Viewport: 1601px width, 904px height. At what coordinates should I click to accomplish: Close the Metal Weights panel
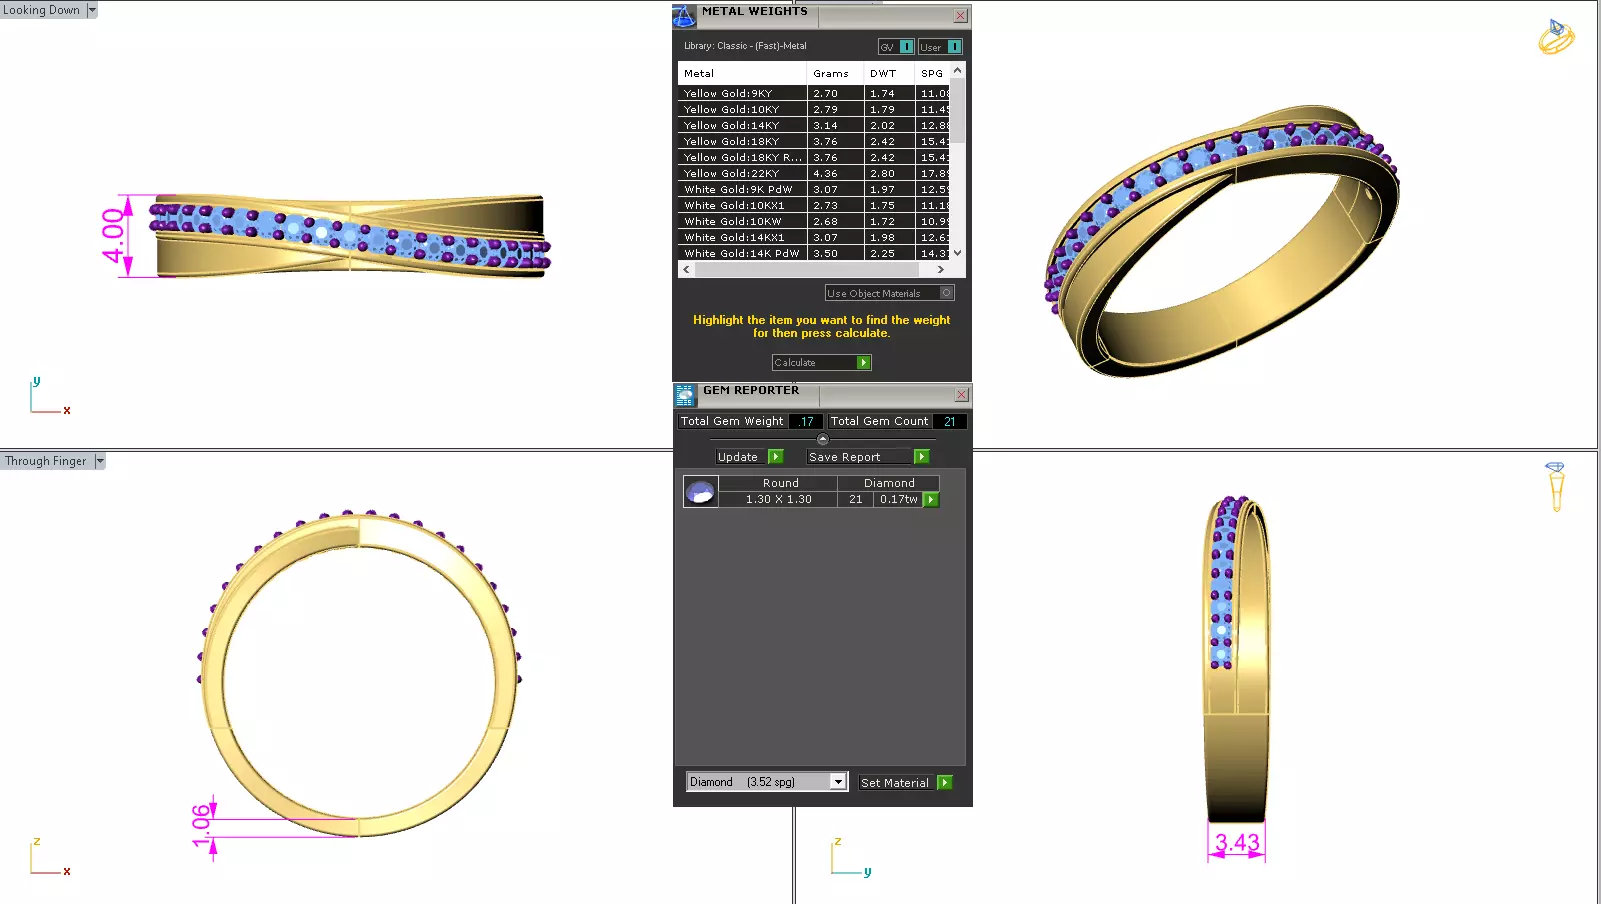click(x=961, y=15)
